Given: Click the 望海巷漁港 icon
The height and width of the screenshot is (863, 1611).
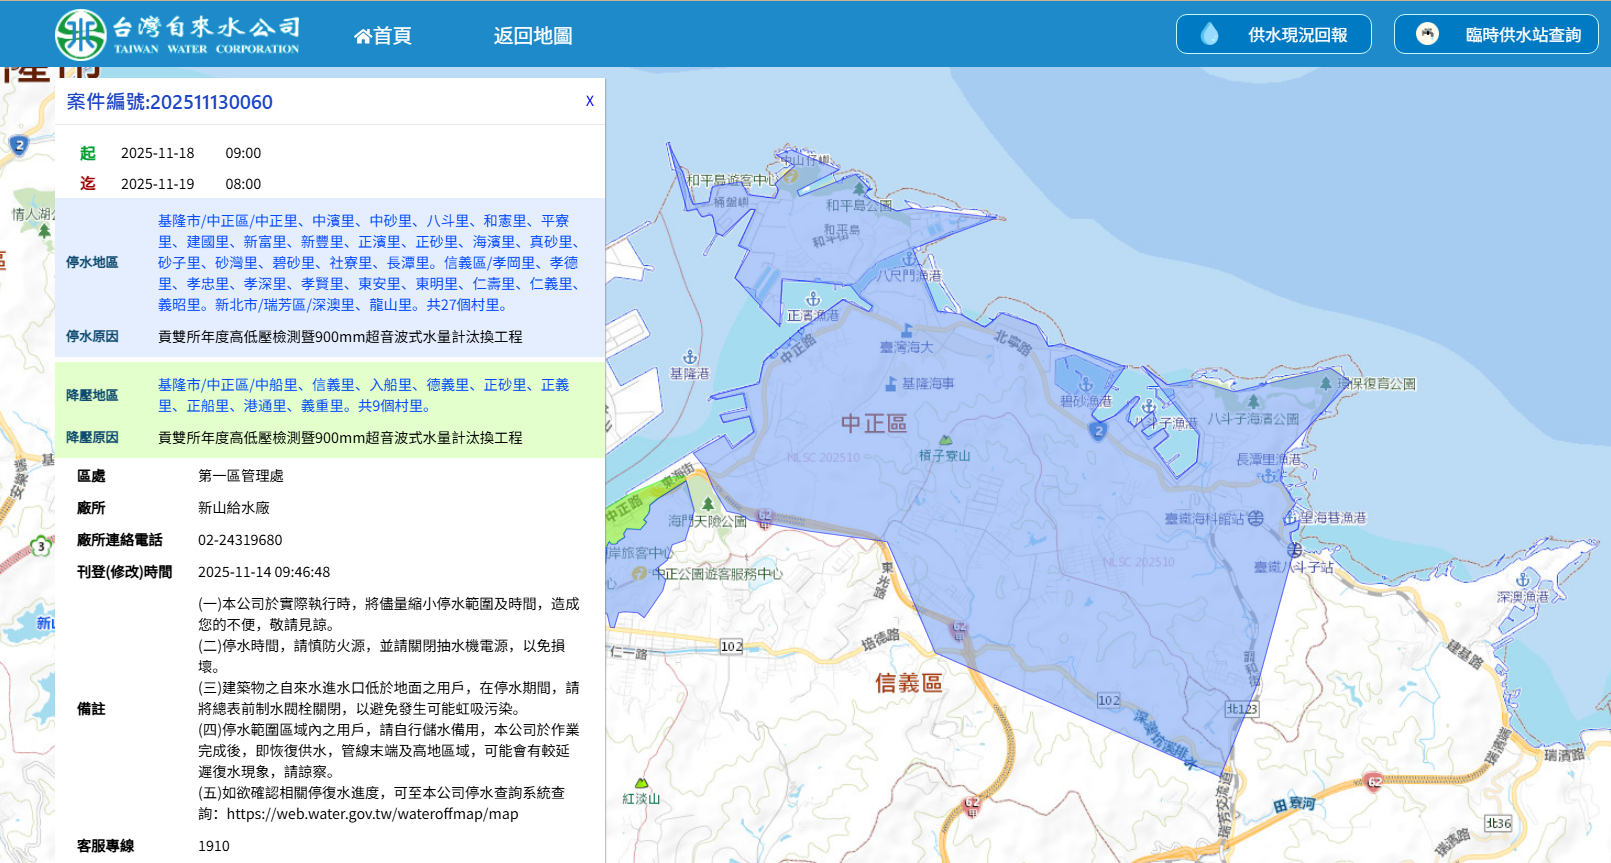Looking at the screenshot, I should [x=1291, y=517].
